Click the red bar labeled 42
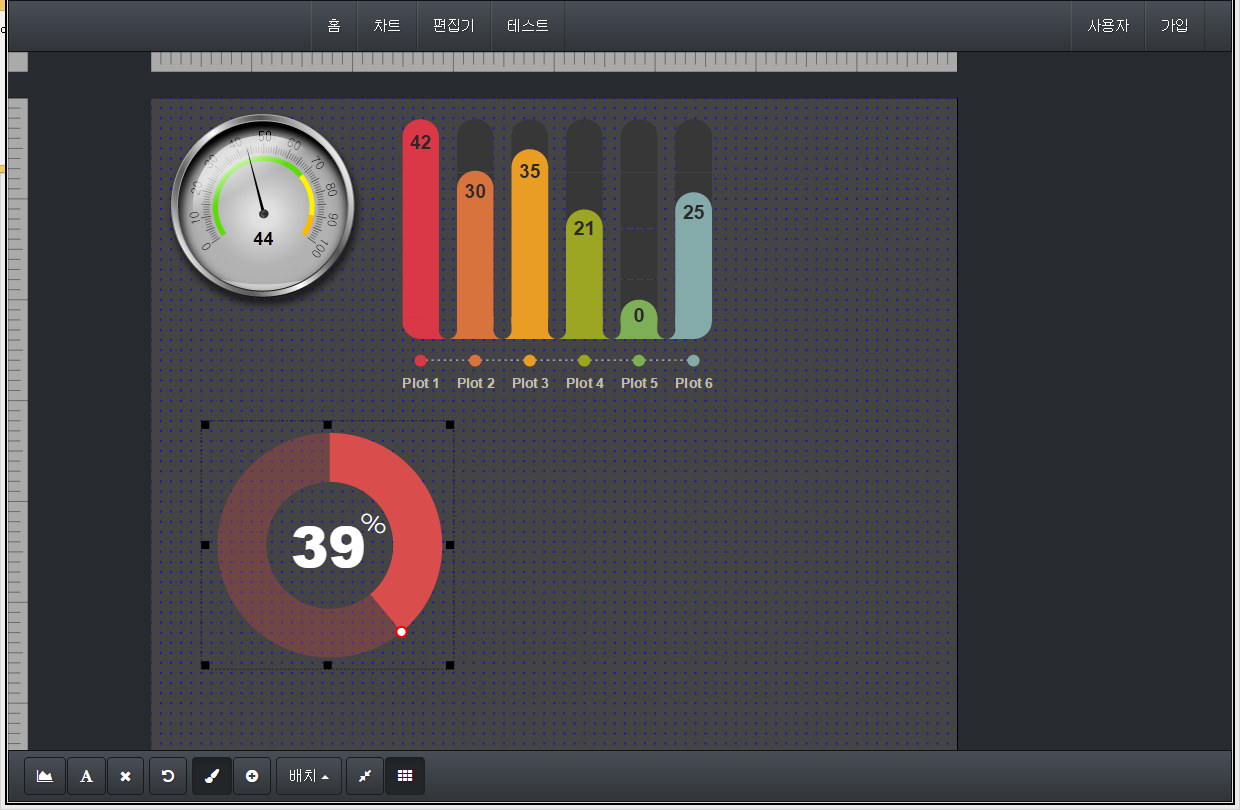 [x=421, y=229]
